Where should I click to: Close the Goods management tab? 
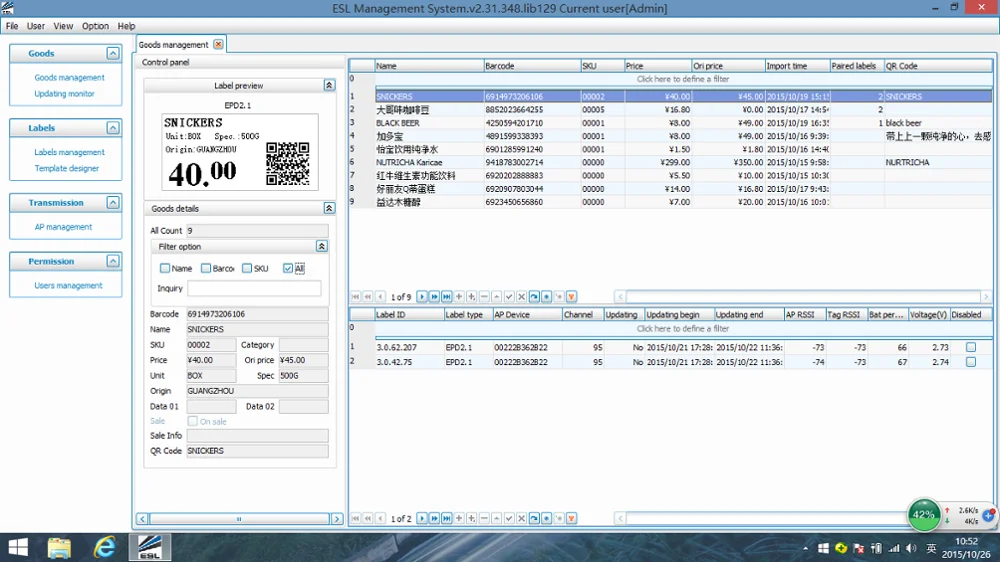pyautogui.click(x=218, y=44)
